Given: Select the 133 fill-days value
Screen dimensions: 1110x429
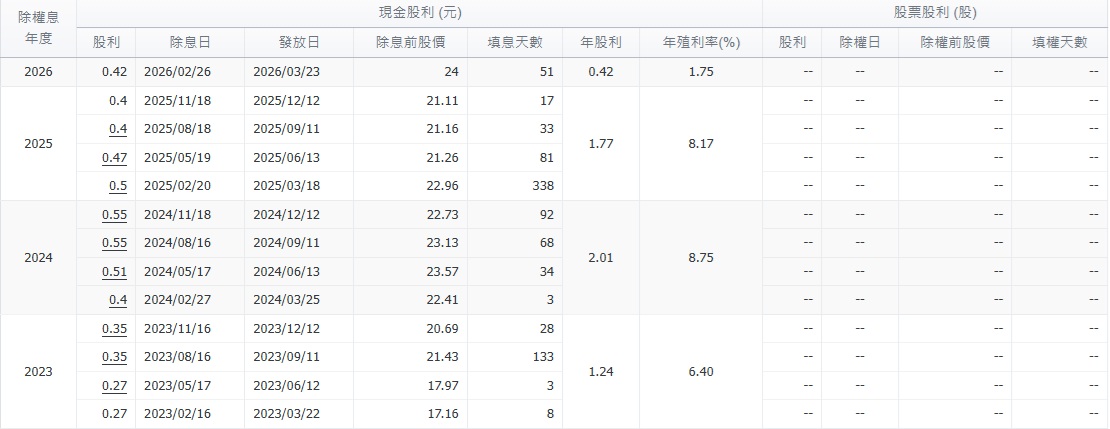Looking at the screenshot, I should click(543, 357).
